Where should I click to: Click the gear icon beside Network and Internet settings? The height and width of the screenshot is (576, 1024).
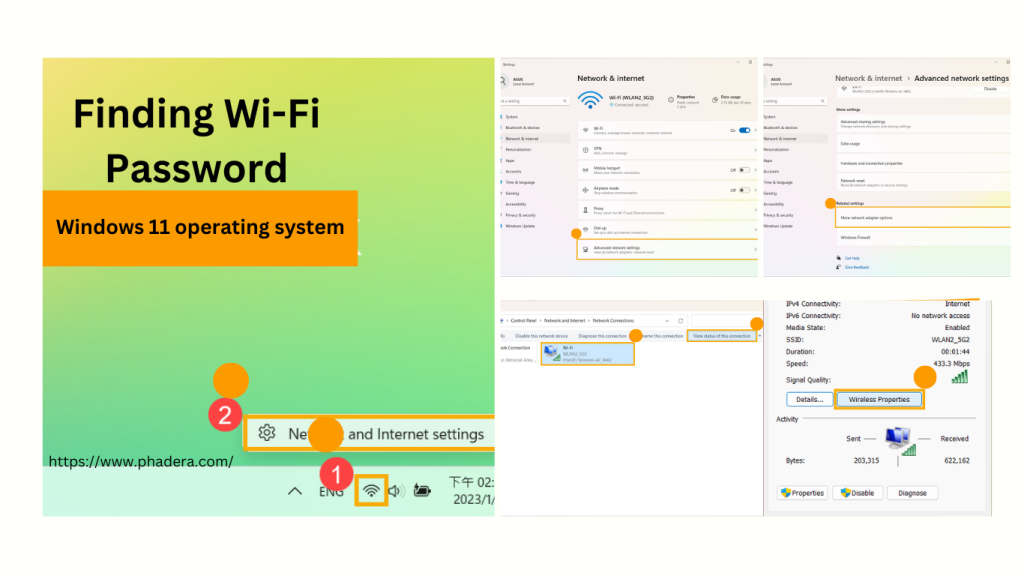click(x=266, y=433)
